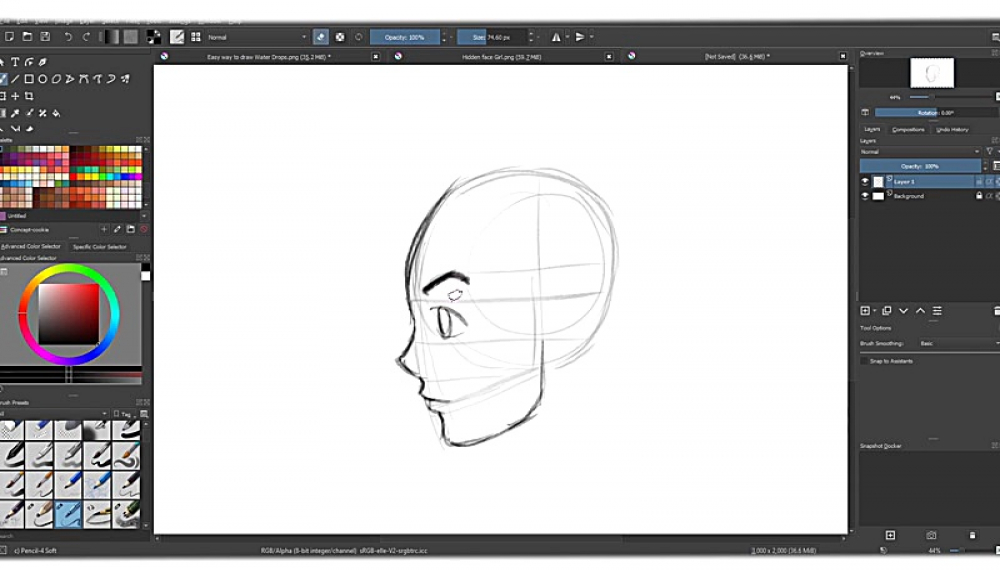Click the Save document icon
The image size is (1000, 570).
pos(46,37)
